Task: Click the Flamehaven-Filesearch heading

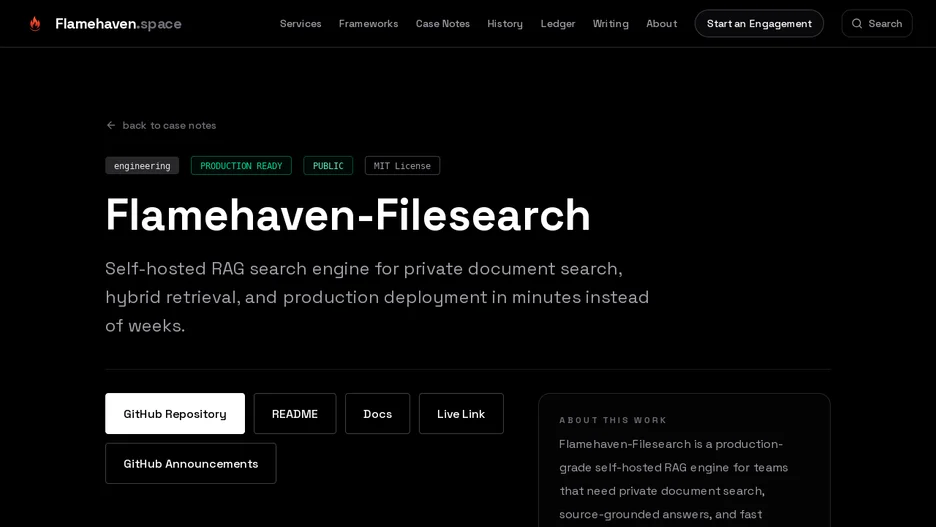Action: (347, 214)
